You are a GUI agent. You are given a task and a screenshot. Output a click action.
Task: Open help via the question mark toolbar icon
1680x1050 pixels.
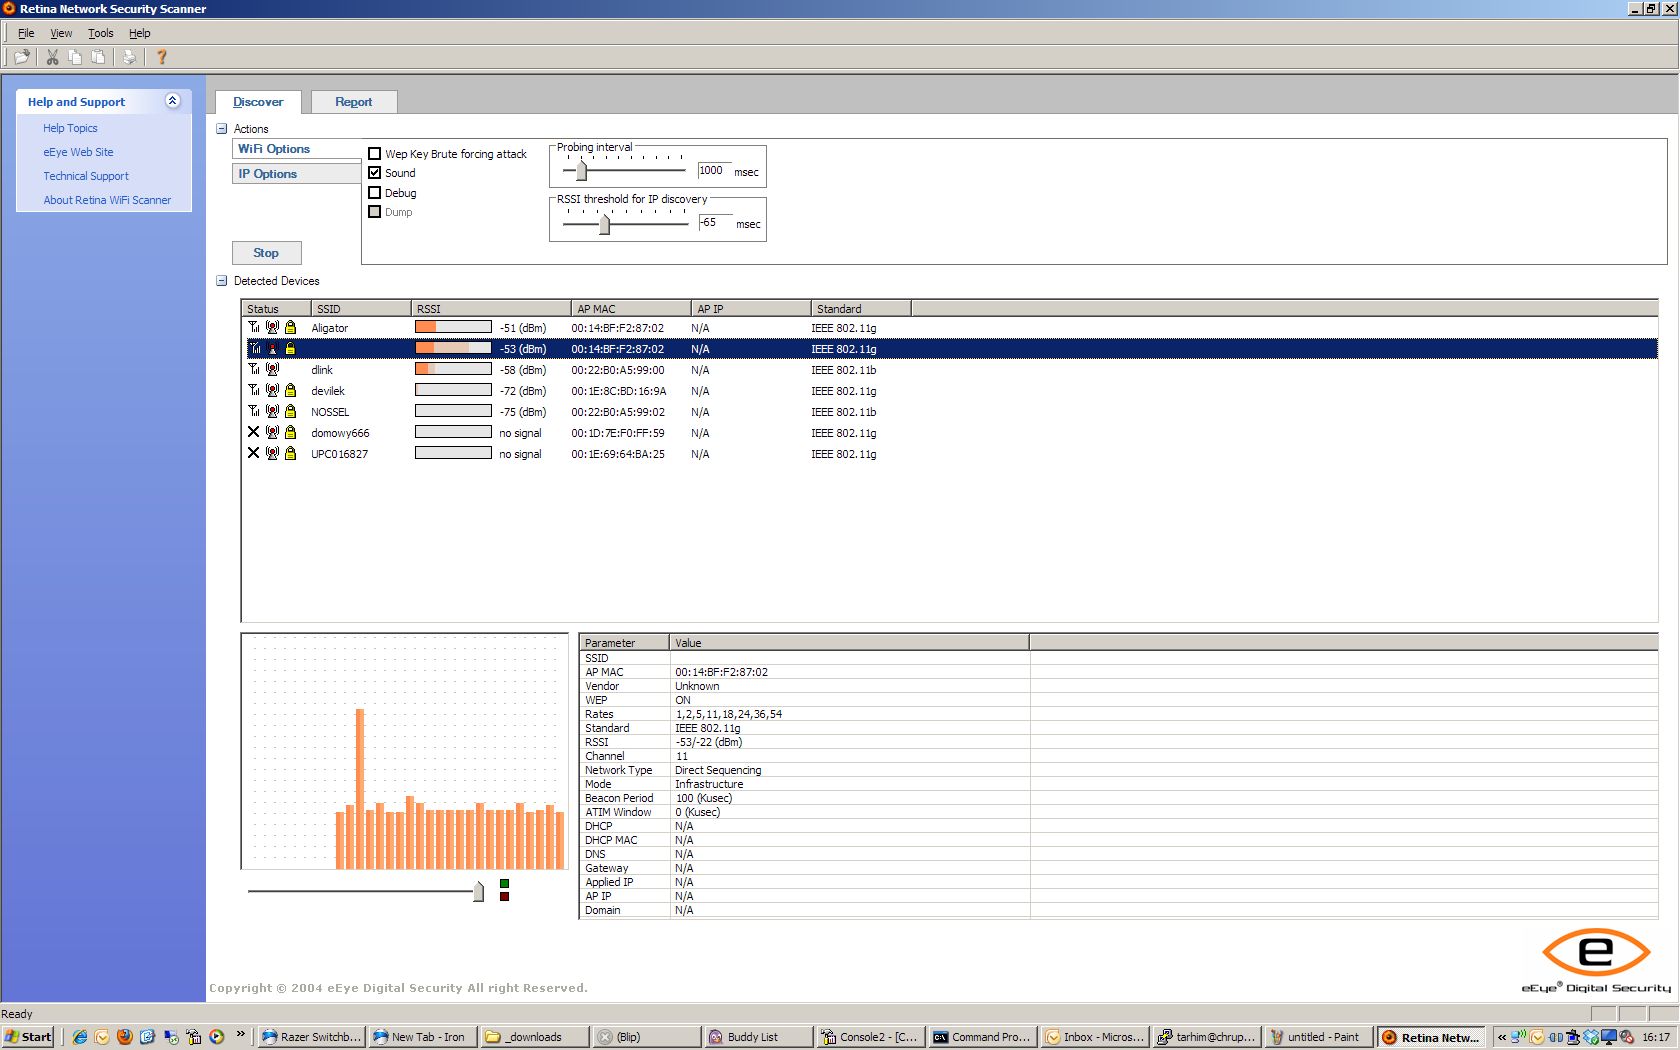tap(161, 57)
